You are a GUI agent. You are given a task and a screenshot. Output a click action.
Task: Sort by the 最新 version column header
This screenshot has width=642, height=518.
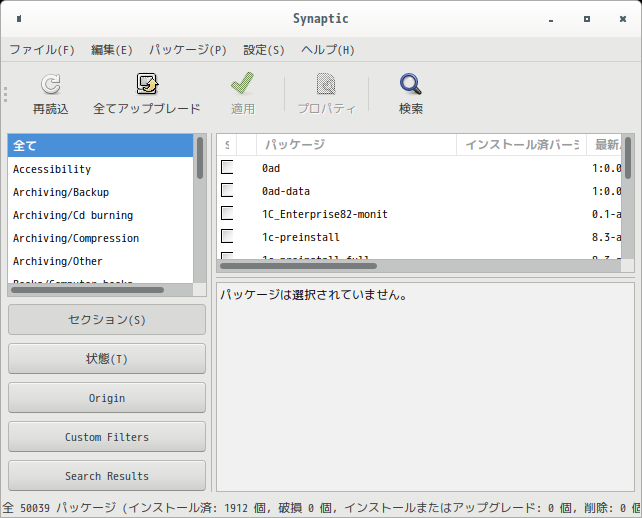click(604, 145)
